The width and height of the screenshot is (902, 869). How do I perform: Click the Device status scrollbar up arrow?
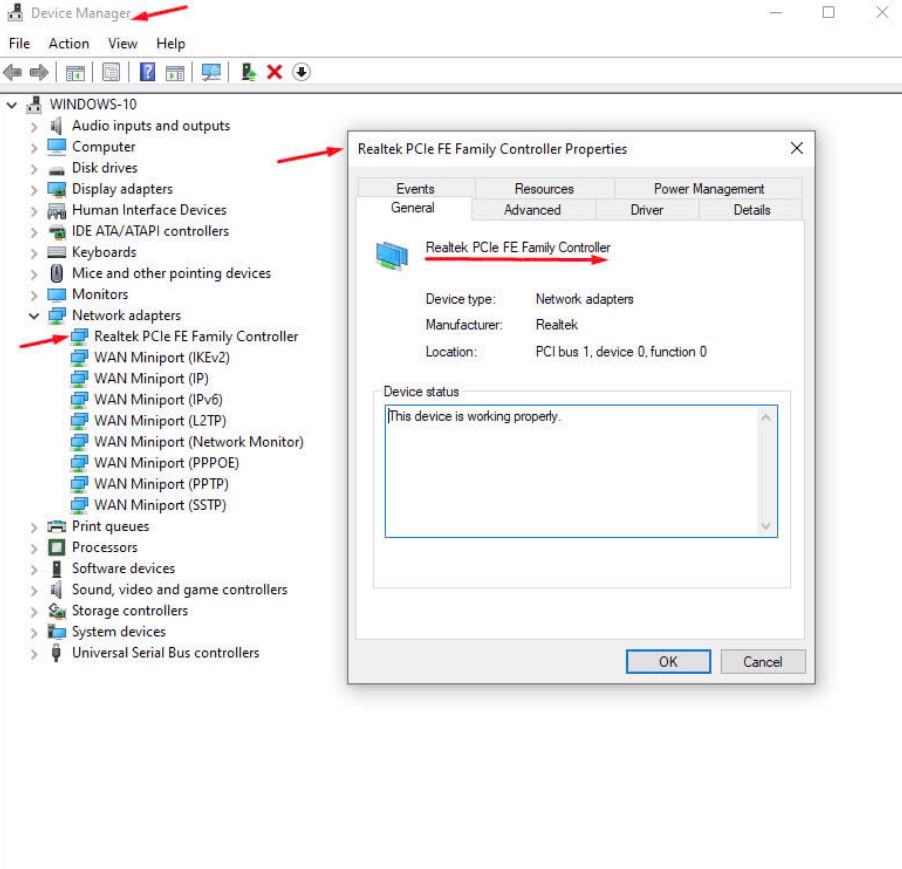tap(766, 418)
